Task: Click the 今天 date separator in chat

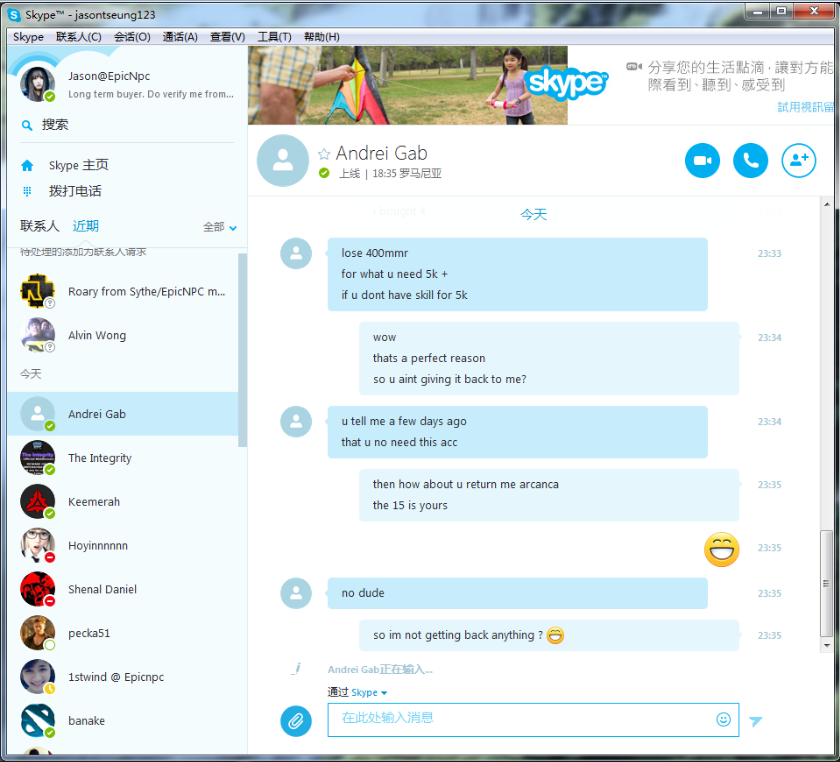Action: (x=534, y=215)
